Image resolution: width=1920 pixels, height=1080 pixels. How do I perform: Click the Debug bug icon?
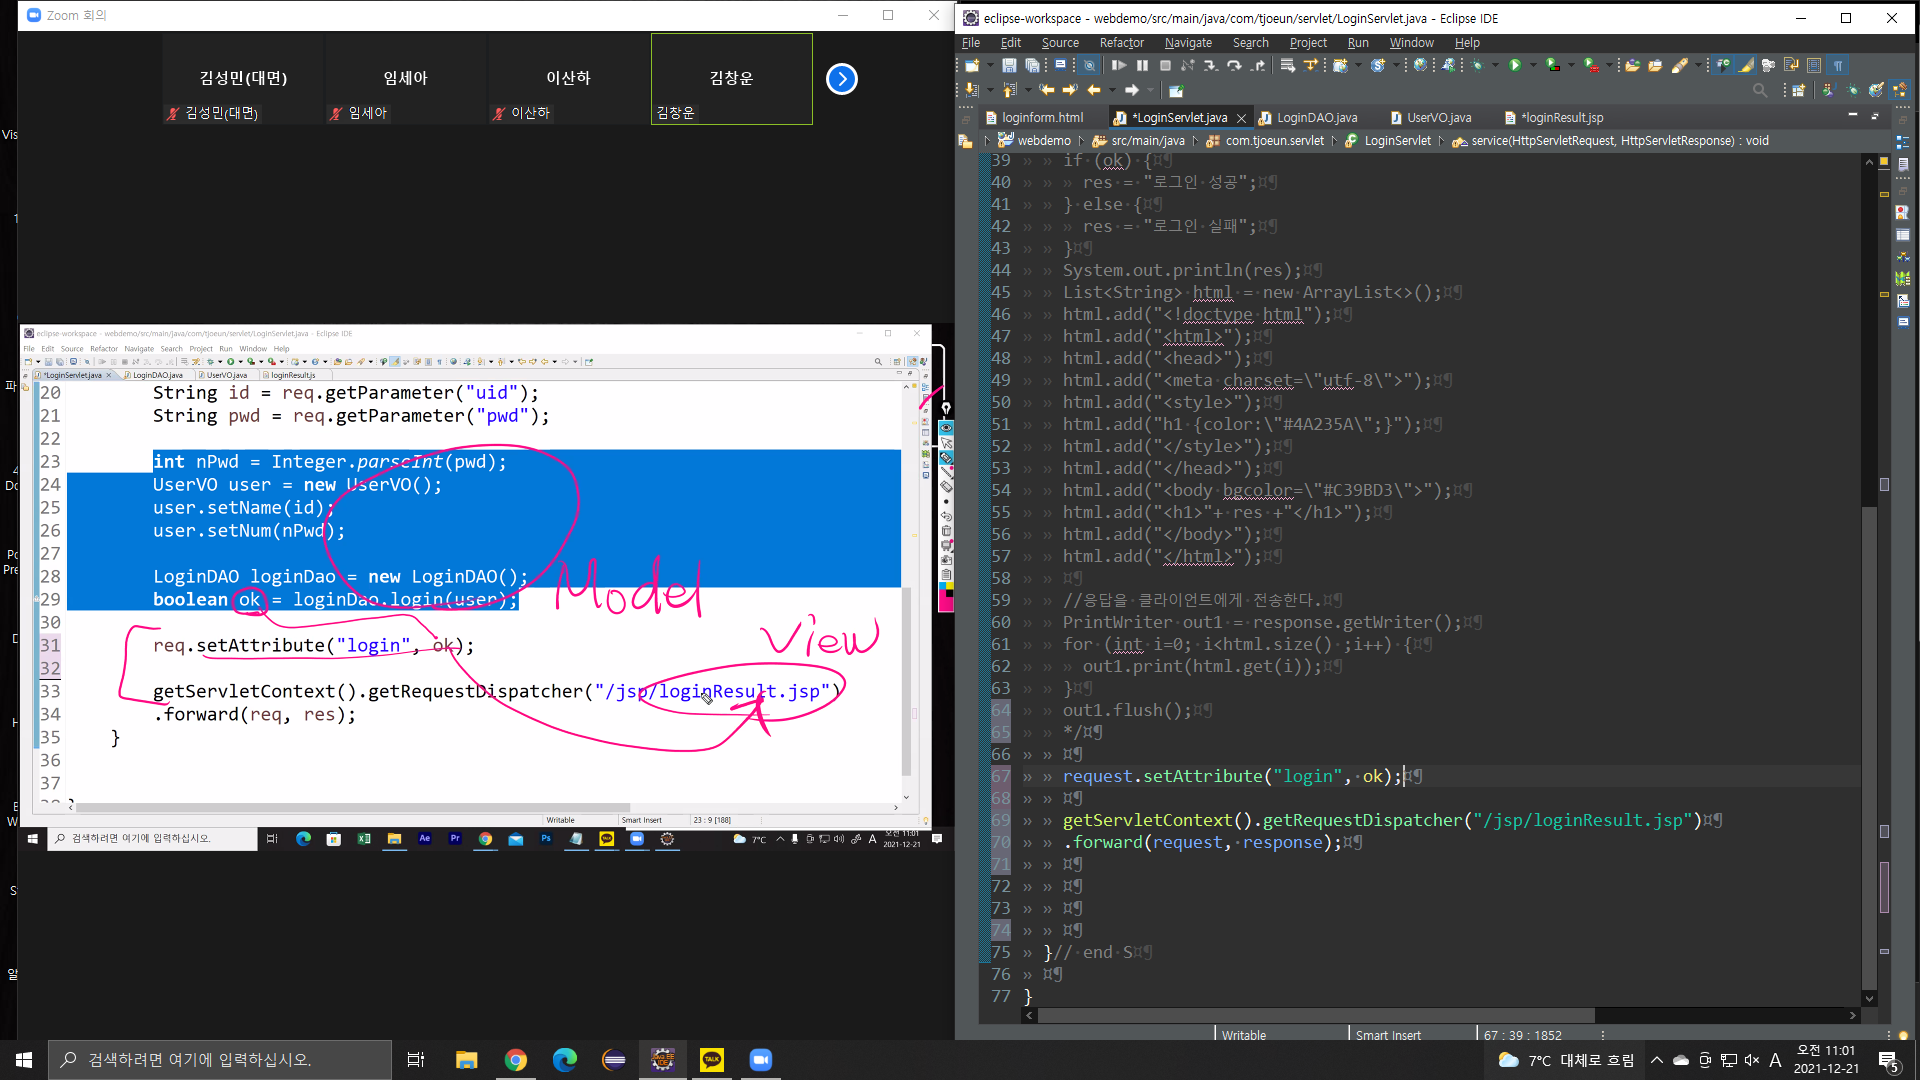click(1477, 65)
